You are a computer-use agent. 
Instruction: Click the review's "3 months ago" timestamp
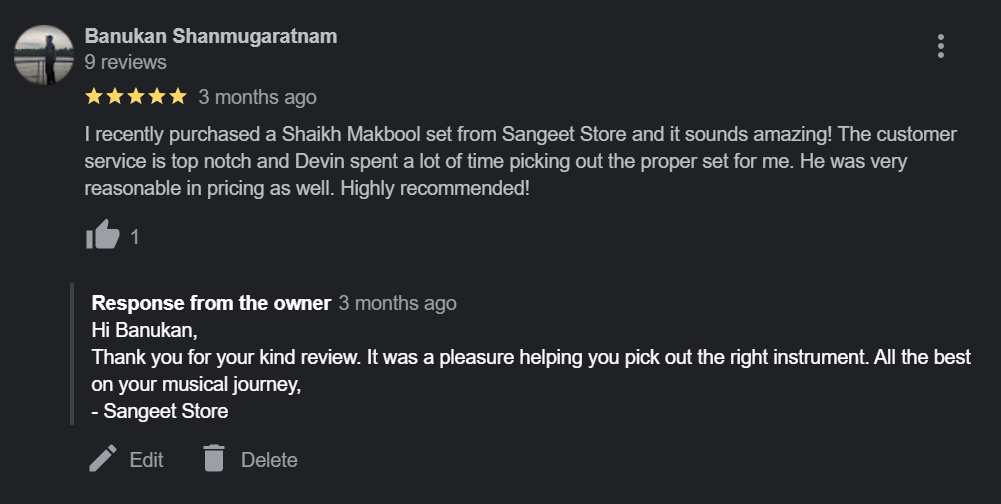[x=257, y=97]
